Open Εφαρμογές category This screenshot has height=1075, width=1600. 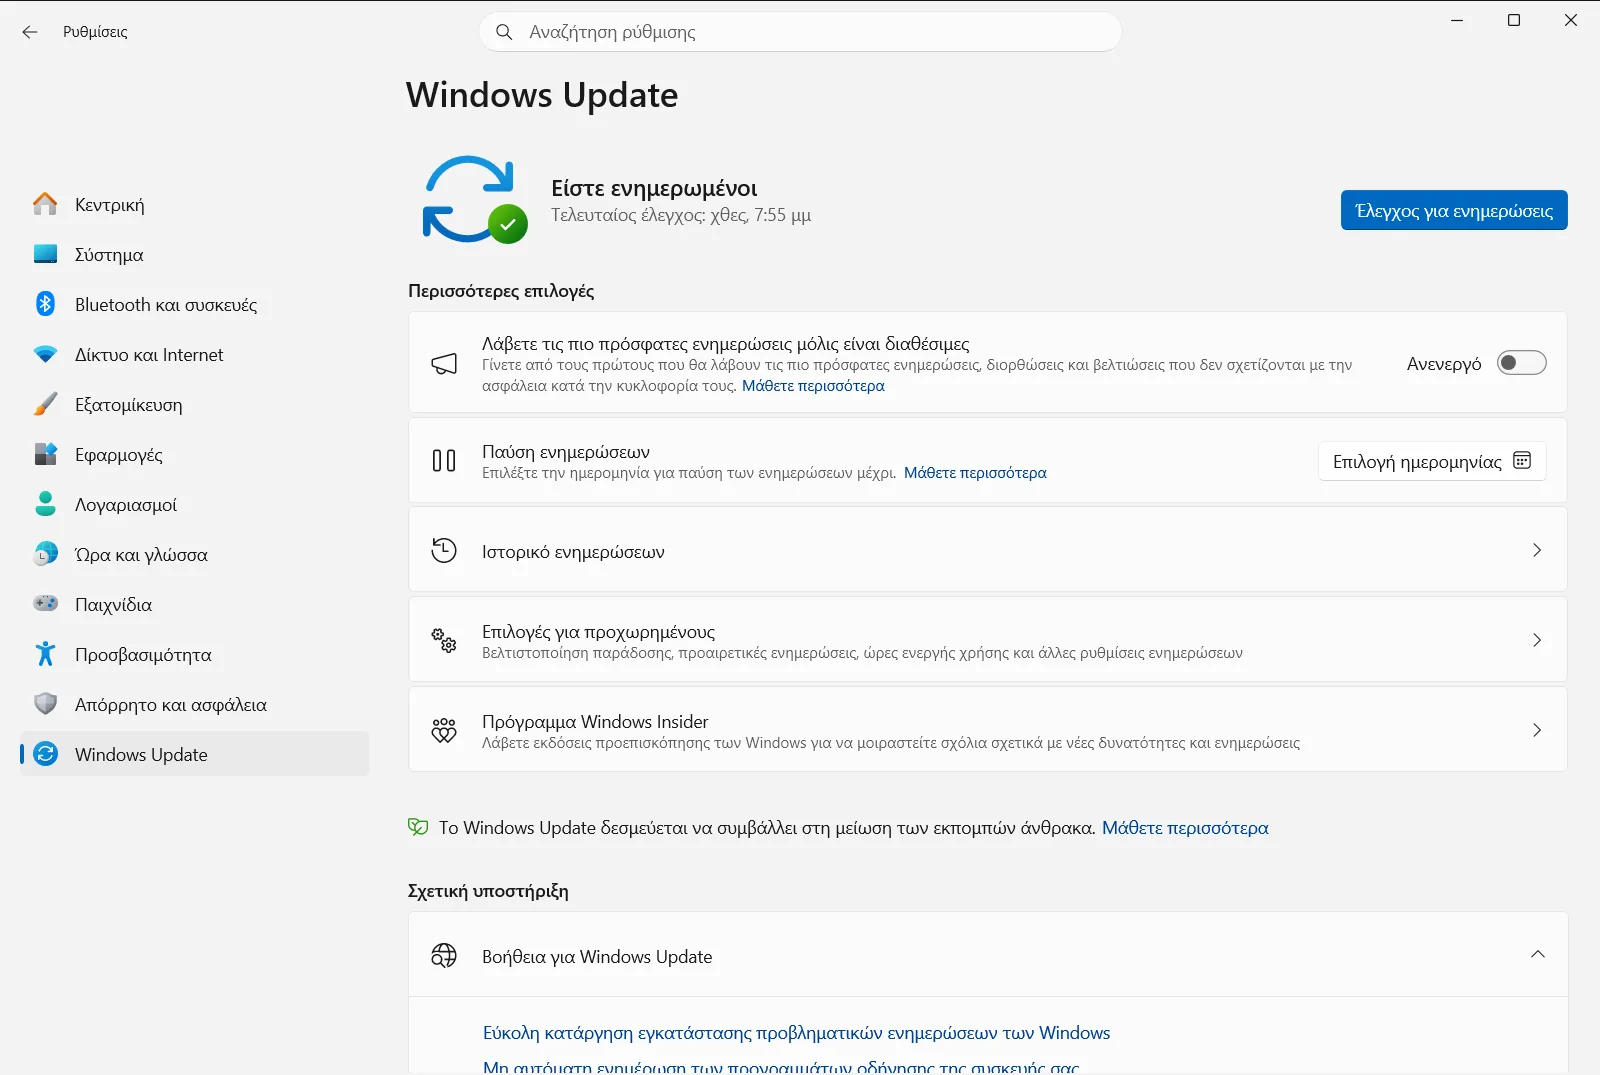[194, 454]
